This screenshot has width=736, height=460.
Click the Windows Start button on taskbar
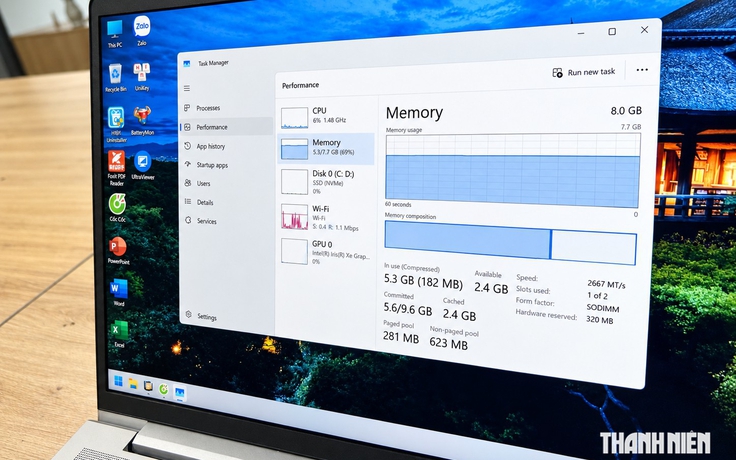118,381
